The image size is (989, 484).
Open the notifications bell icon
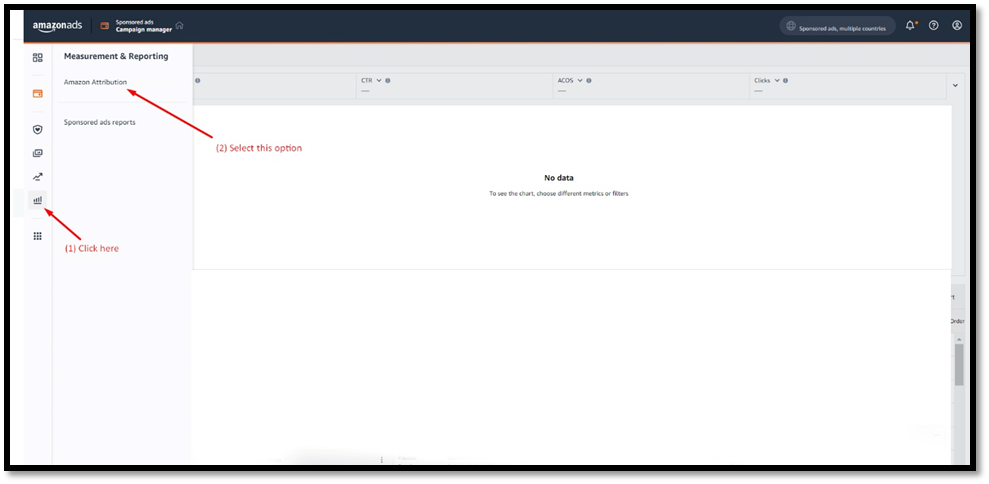(910, 25)
